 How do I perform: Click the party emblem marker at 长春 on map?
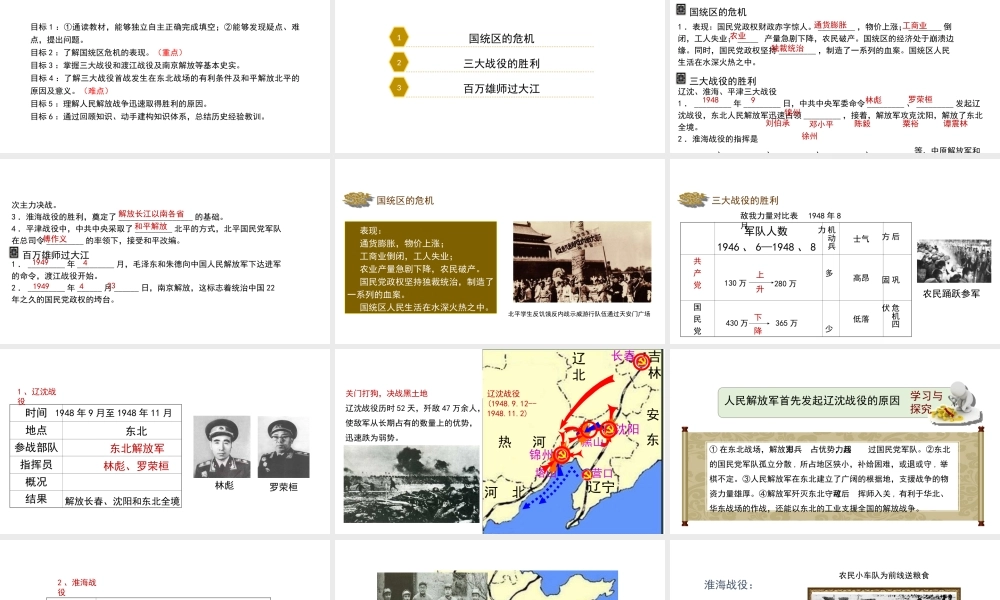(641, 362)
